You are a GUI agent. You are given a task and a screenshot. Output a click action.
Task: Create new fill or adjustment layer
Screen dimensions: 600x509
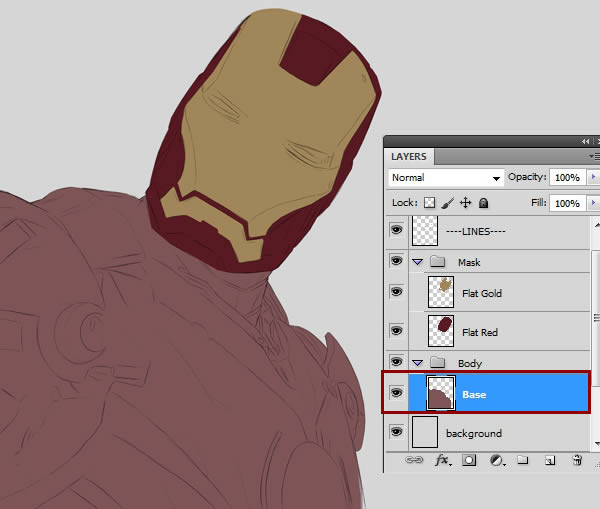coord(497,460)
